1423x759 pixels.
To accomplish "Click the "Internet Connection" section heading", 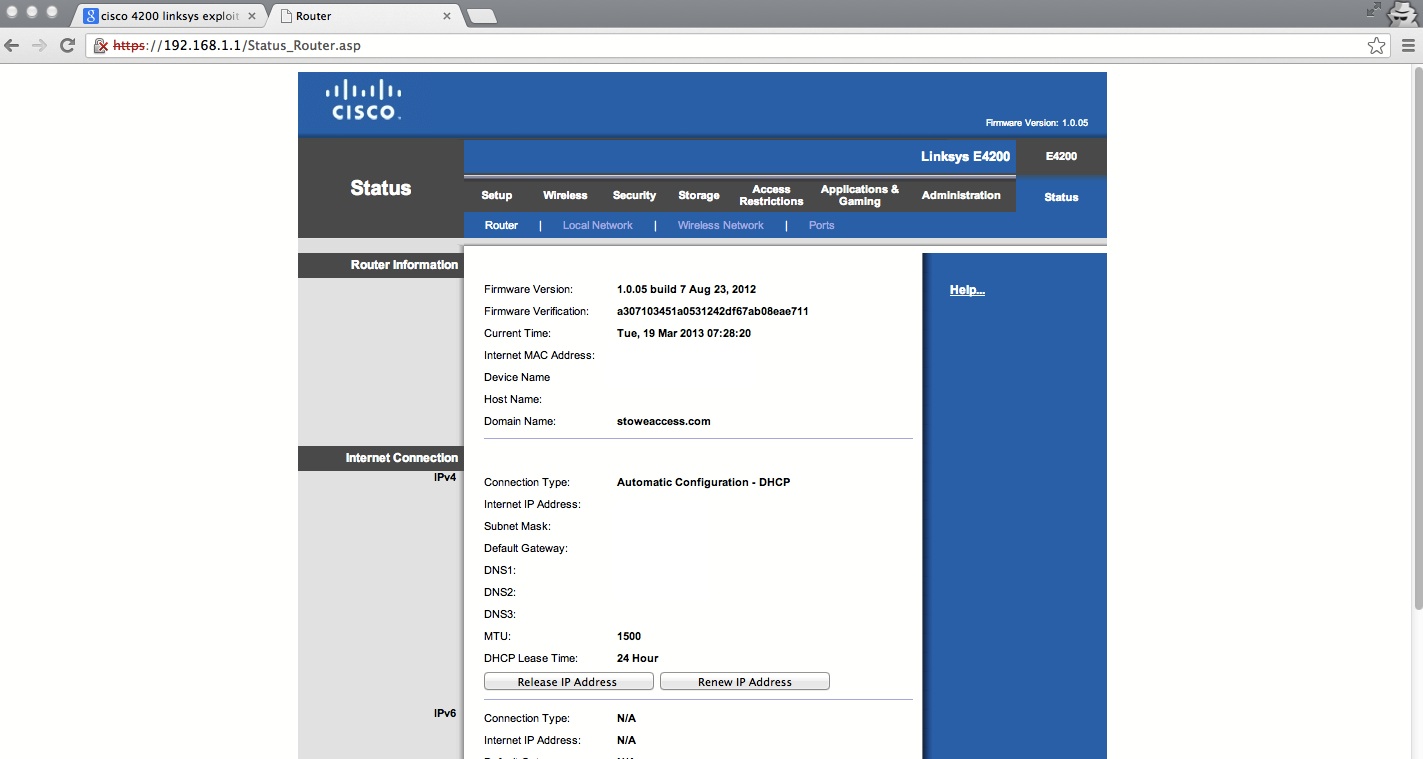I will tap(402, 458).
